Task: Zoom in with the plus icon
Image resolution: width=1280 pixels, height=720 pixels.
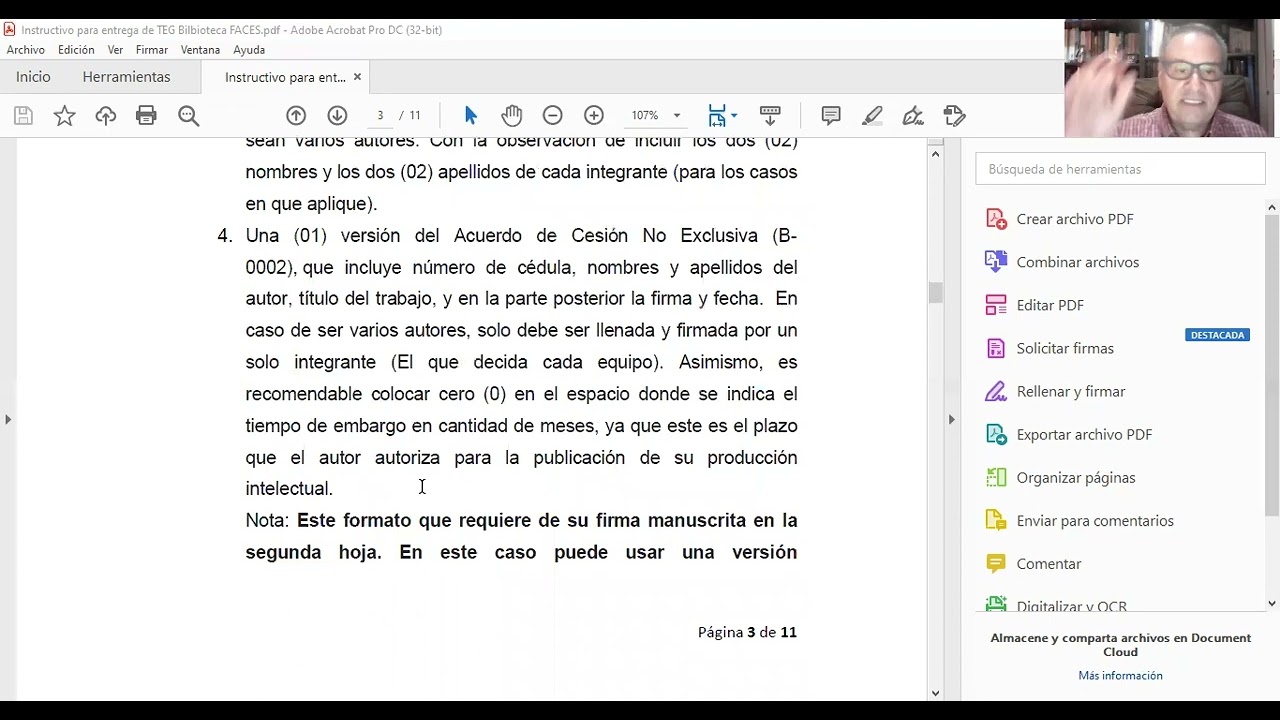Action: (594, 116)
